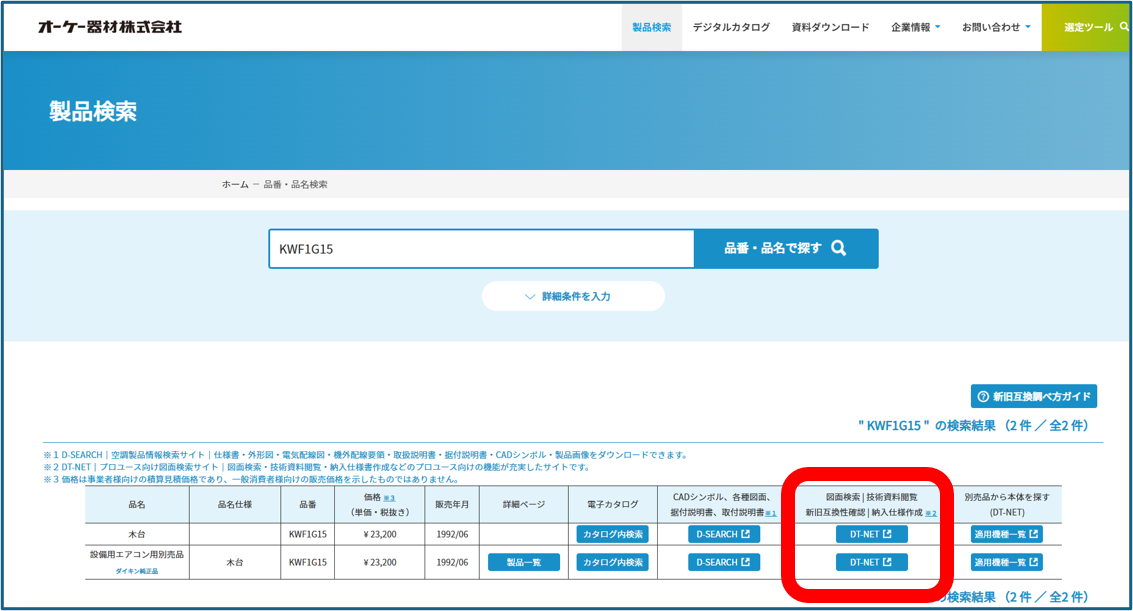The width and height of the screenshot is (1133, 611).
Task: Click DT-NET button in 設備用エアコン用別売品 row
Action: (x=871, y=562)
